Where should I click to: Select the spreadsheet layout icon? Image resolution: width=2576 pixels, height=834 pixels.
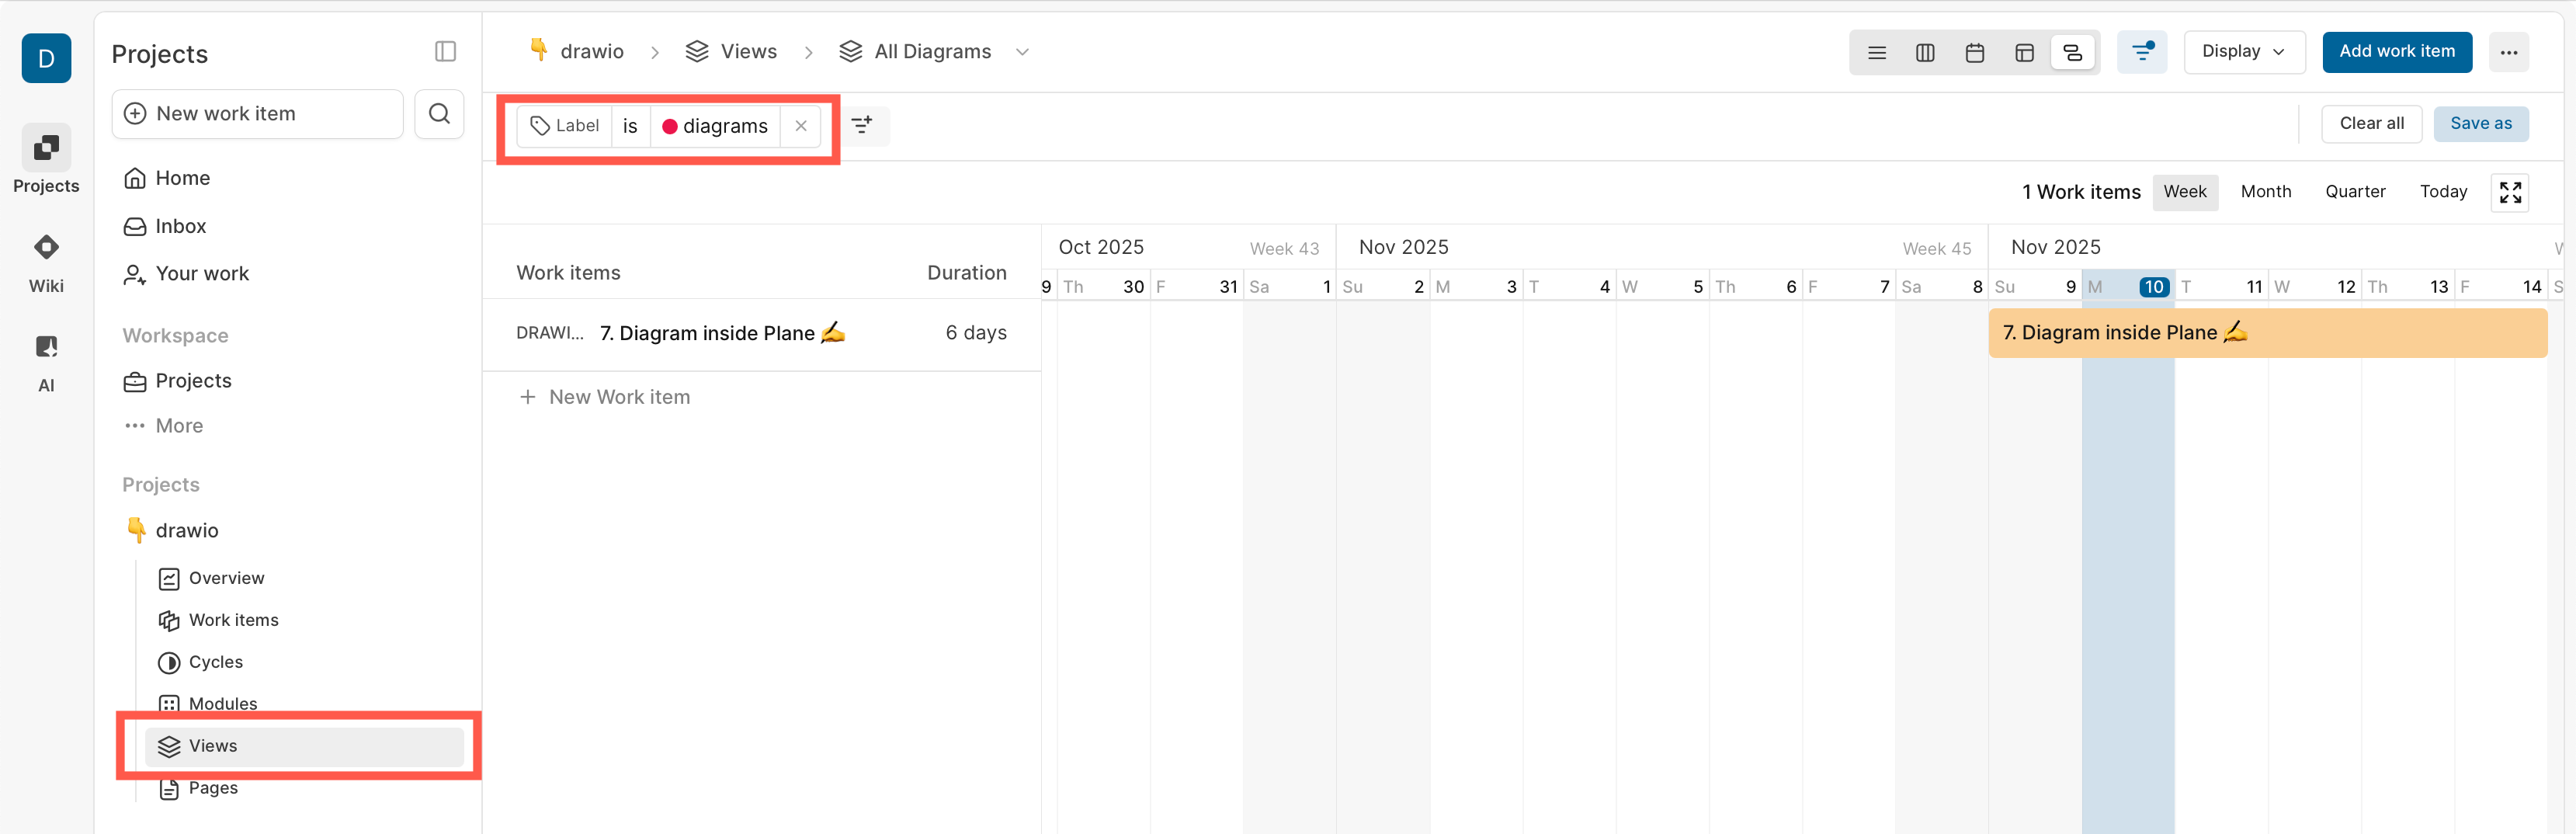pos(2024,52)
